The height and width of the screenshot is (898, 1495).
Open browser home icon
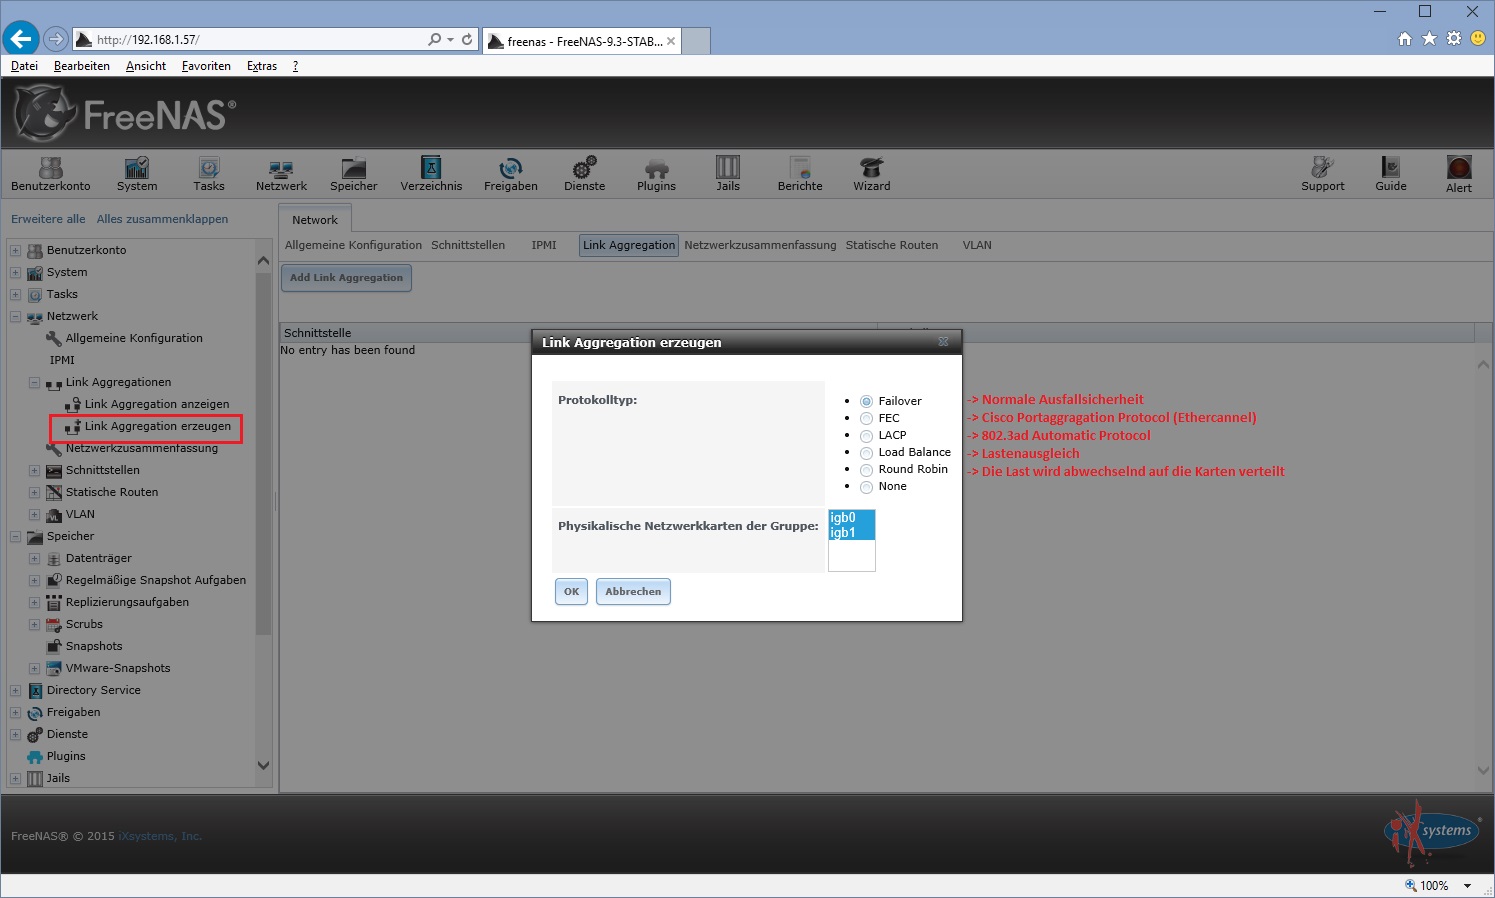pyautogui.click(x=1405, y=39)
